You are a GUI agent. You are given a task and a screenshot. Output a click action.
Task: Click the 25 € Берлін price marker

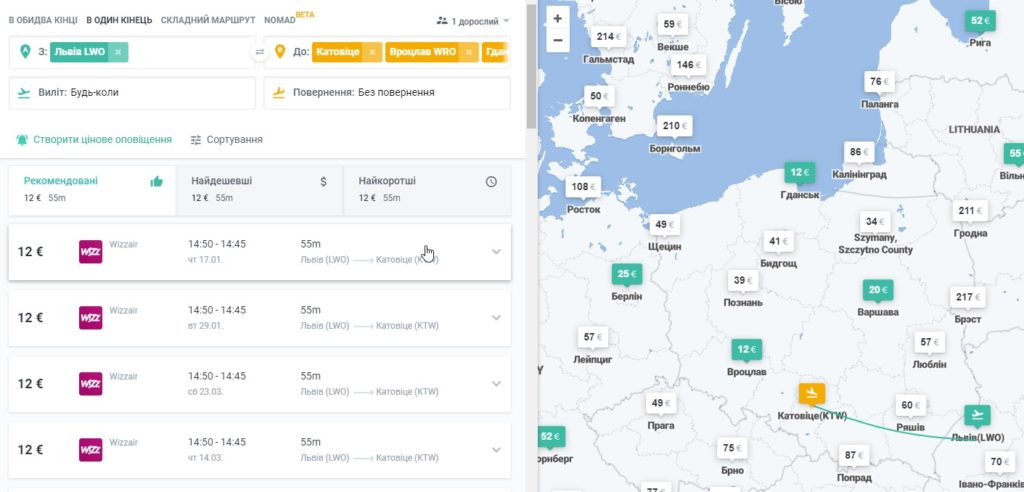(x=627, y=274)
